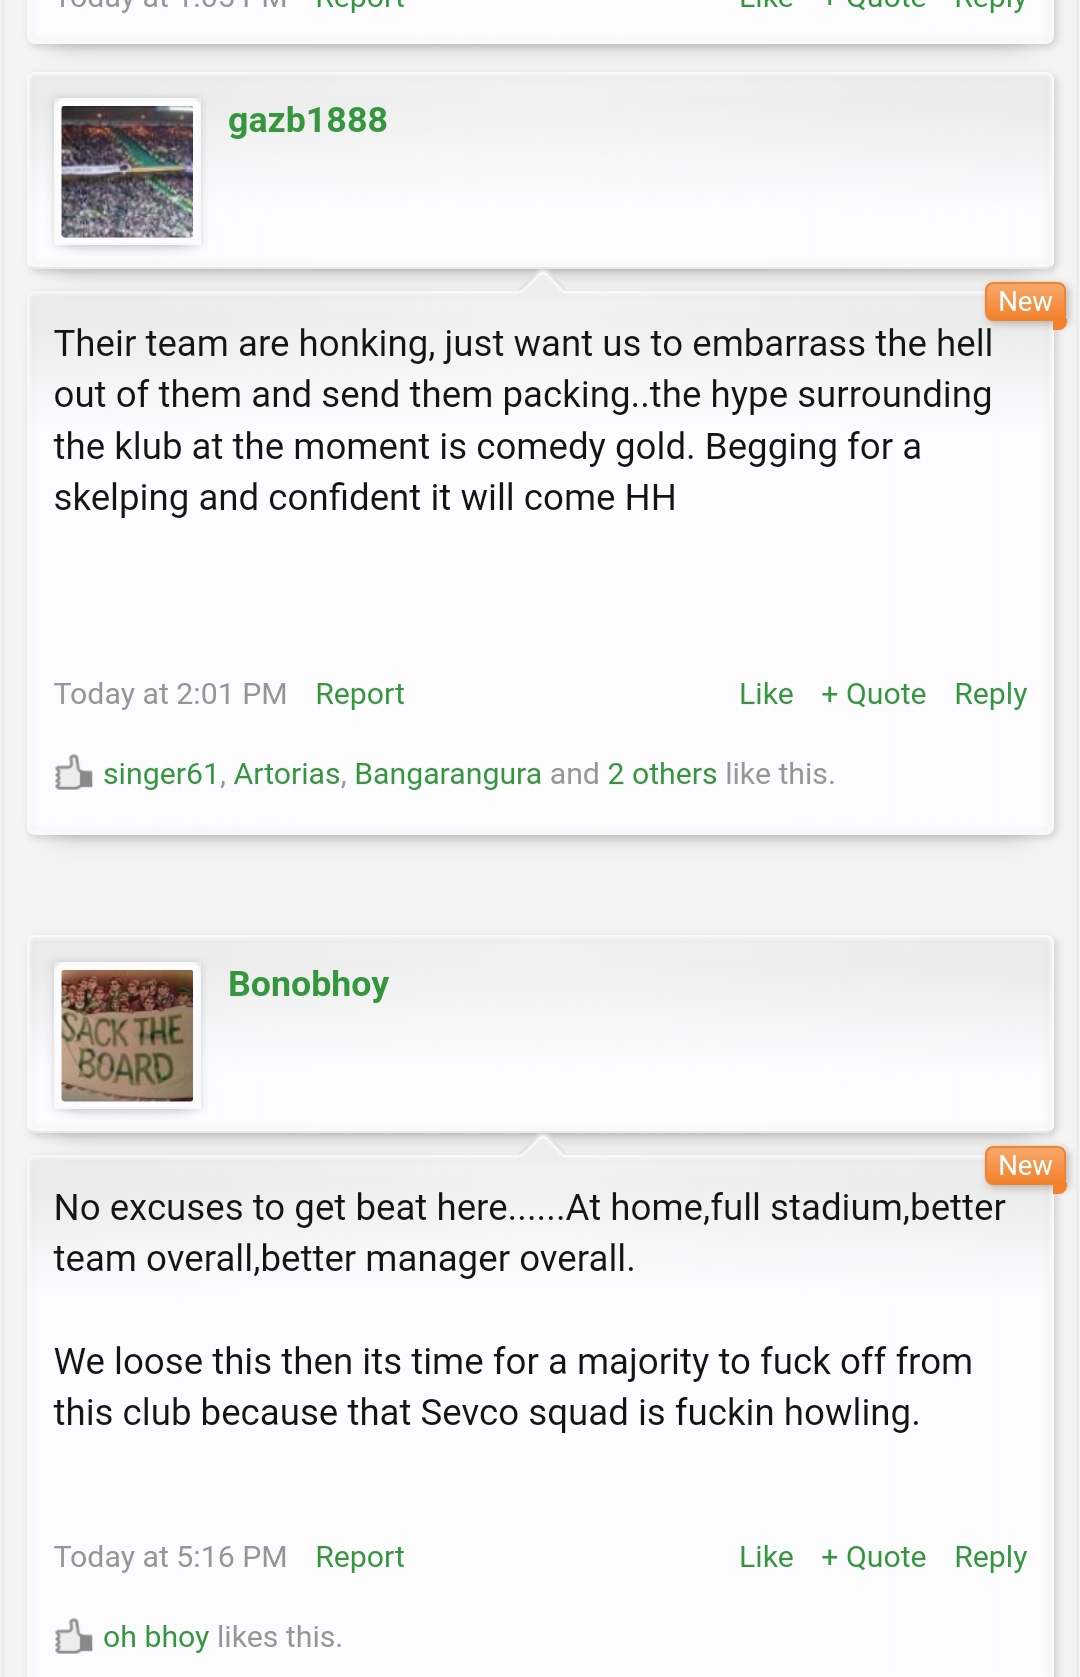1080x1677 pixels.
Task: View Artorias profile from likes list
Action: 287,774
